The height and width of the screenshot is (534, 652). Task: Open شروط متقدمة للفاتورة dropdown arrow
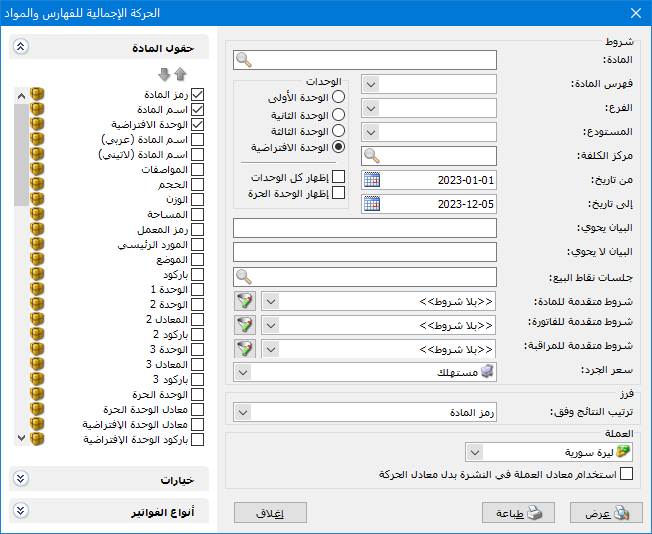[x=271, y=325]
